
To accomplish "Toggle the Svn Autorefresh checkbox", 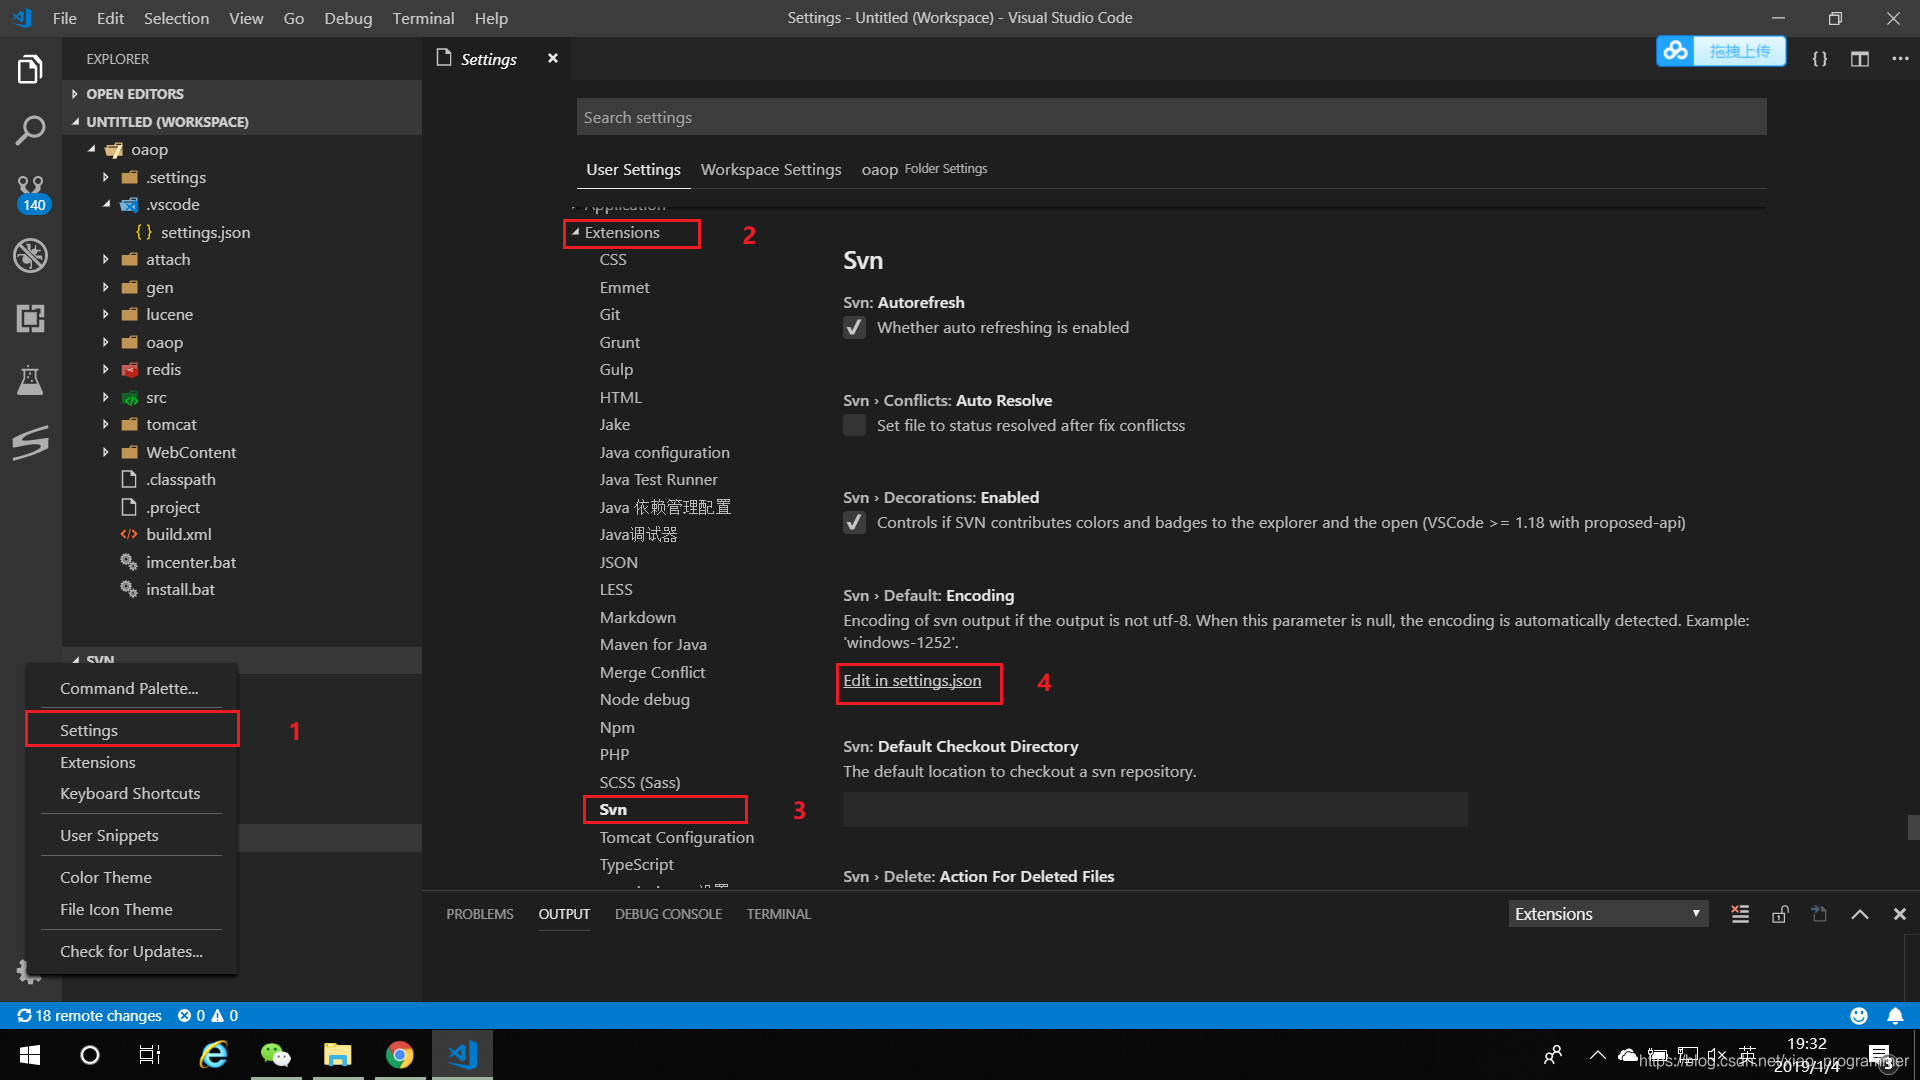I will (x=854, y=328).
